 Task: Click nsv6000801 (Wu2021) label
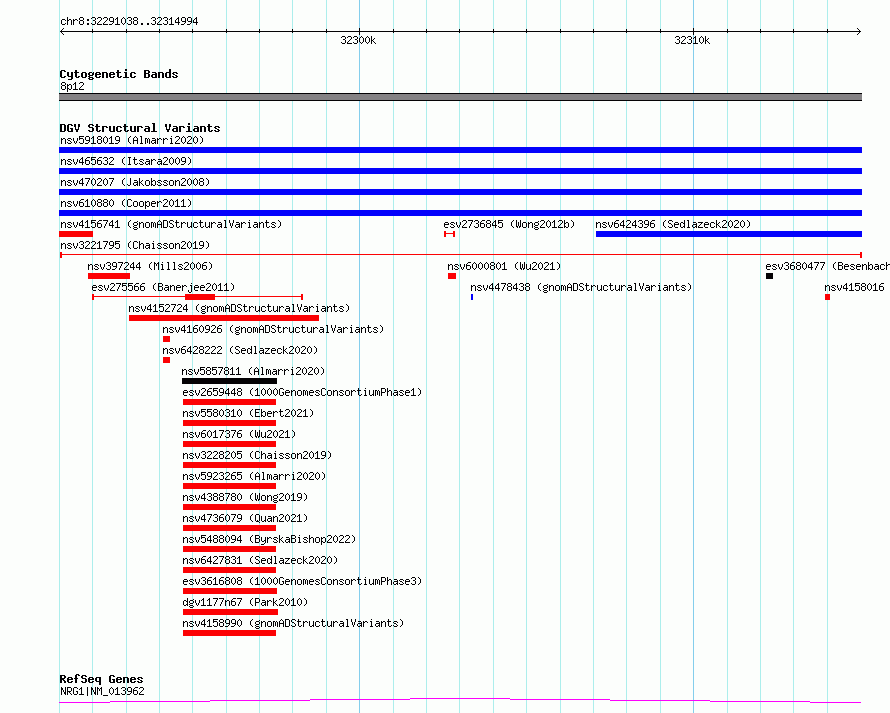pyautogui.click(x=504, y=266)
